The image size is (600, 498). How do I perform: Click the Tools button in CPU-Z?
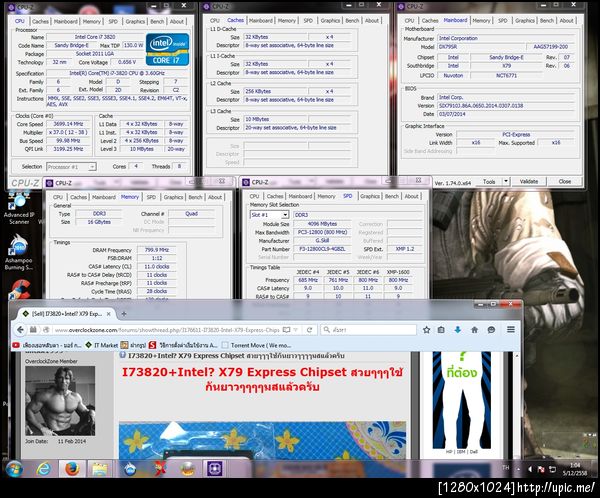(489, 181)
